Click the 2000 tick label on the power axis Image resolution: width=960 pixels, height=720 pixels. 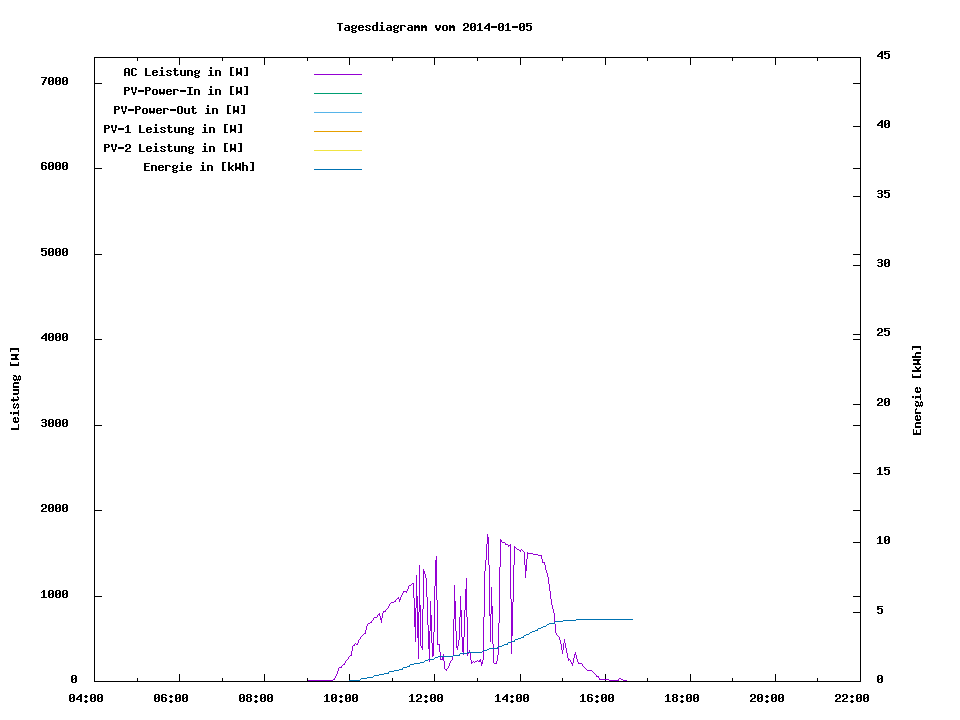point(54,509)
